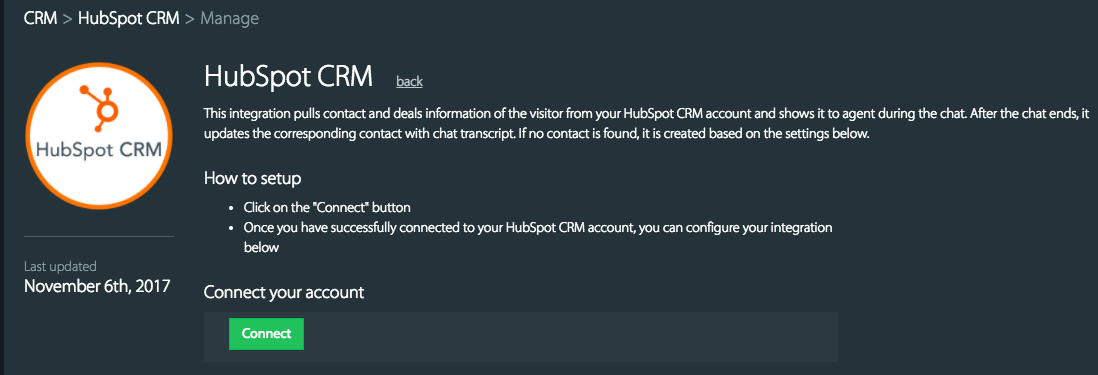Viewport: 1098px width, 375px height.
Task: Click separator arrow between CRM and HubSpot CRM
Action: click(x=67, y=19)
